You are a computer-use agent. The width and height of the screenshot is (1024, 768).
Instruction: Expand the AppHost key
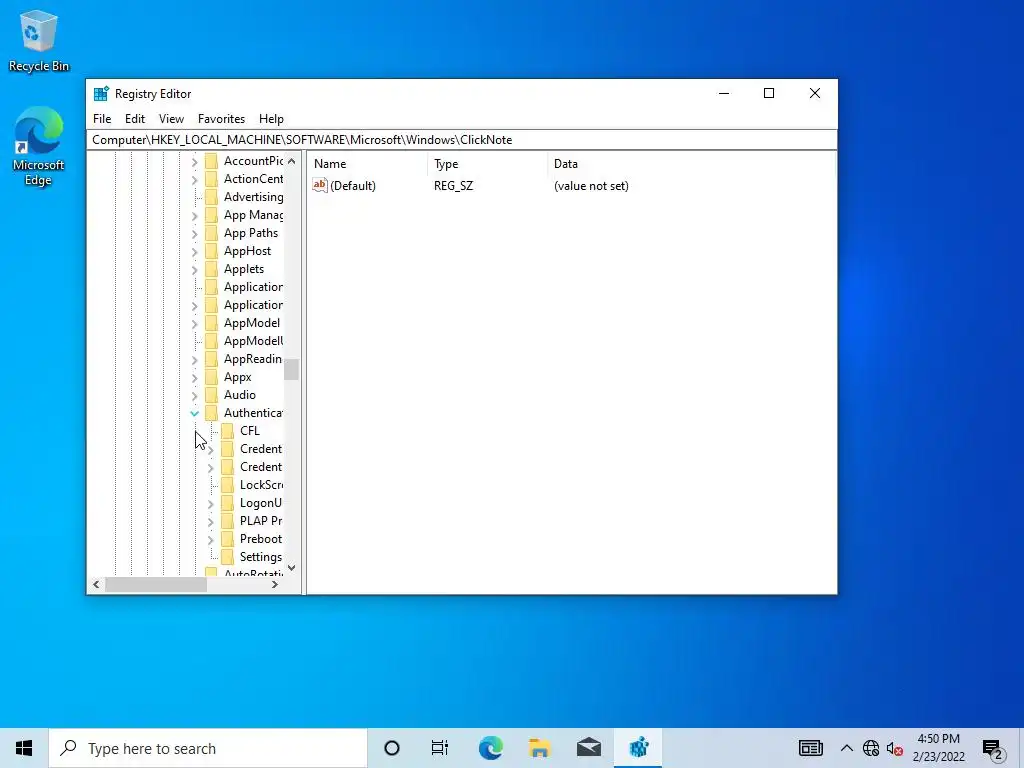click(x=195, y=251)
